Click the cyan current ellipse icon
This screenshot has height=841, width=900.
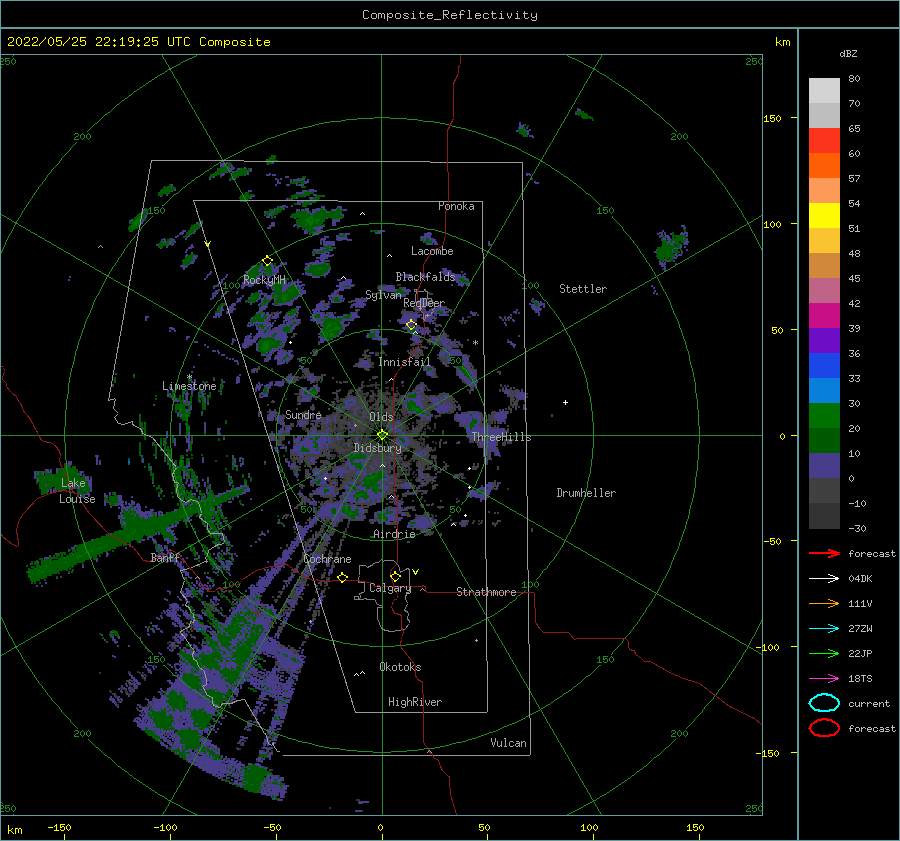pos(824,703)
